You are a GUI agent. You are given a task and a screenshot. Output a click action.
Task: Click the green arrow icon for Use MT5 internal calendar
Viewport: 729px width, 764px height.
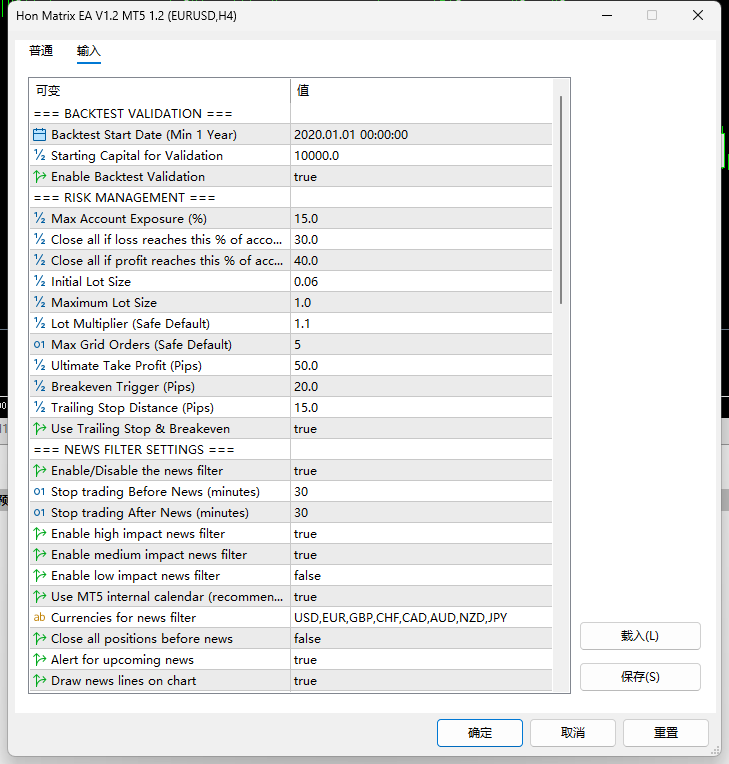(39, 596)
